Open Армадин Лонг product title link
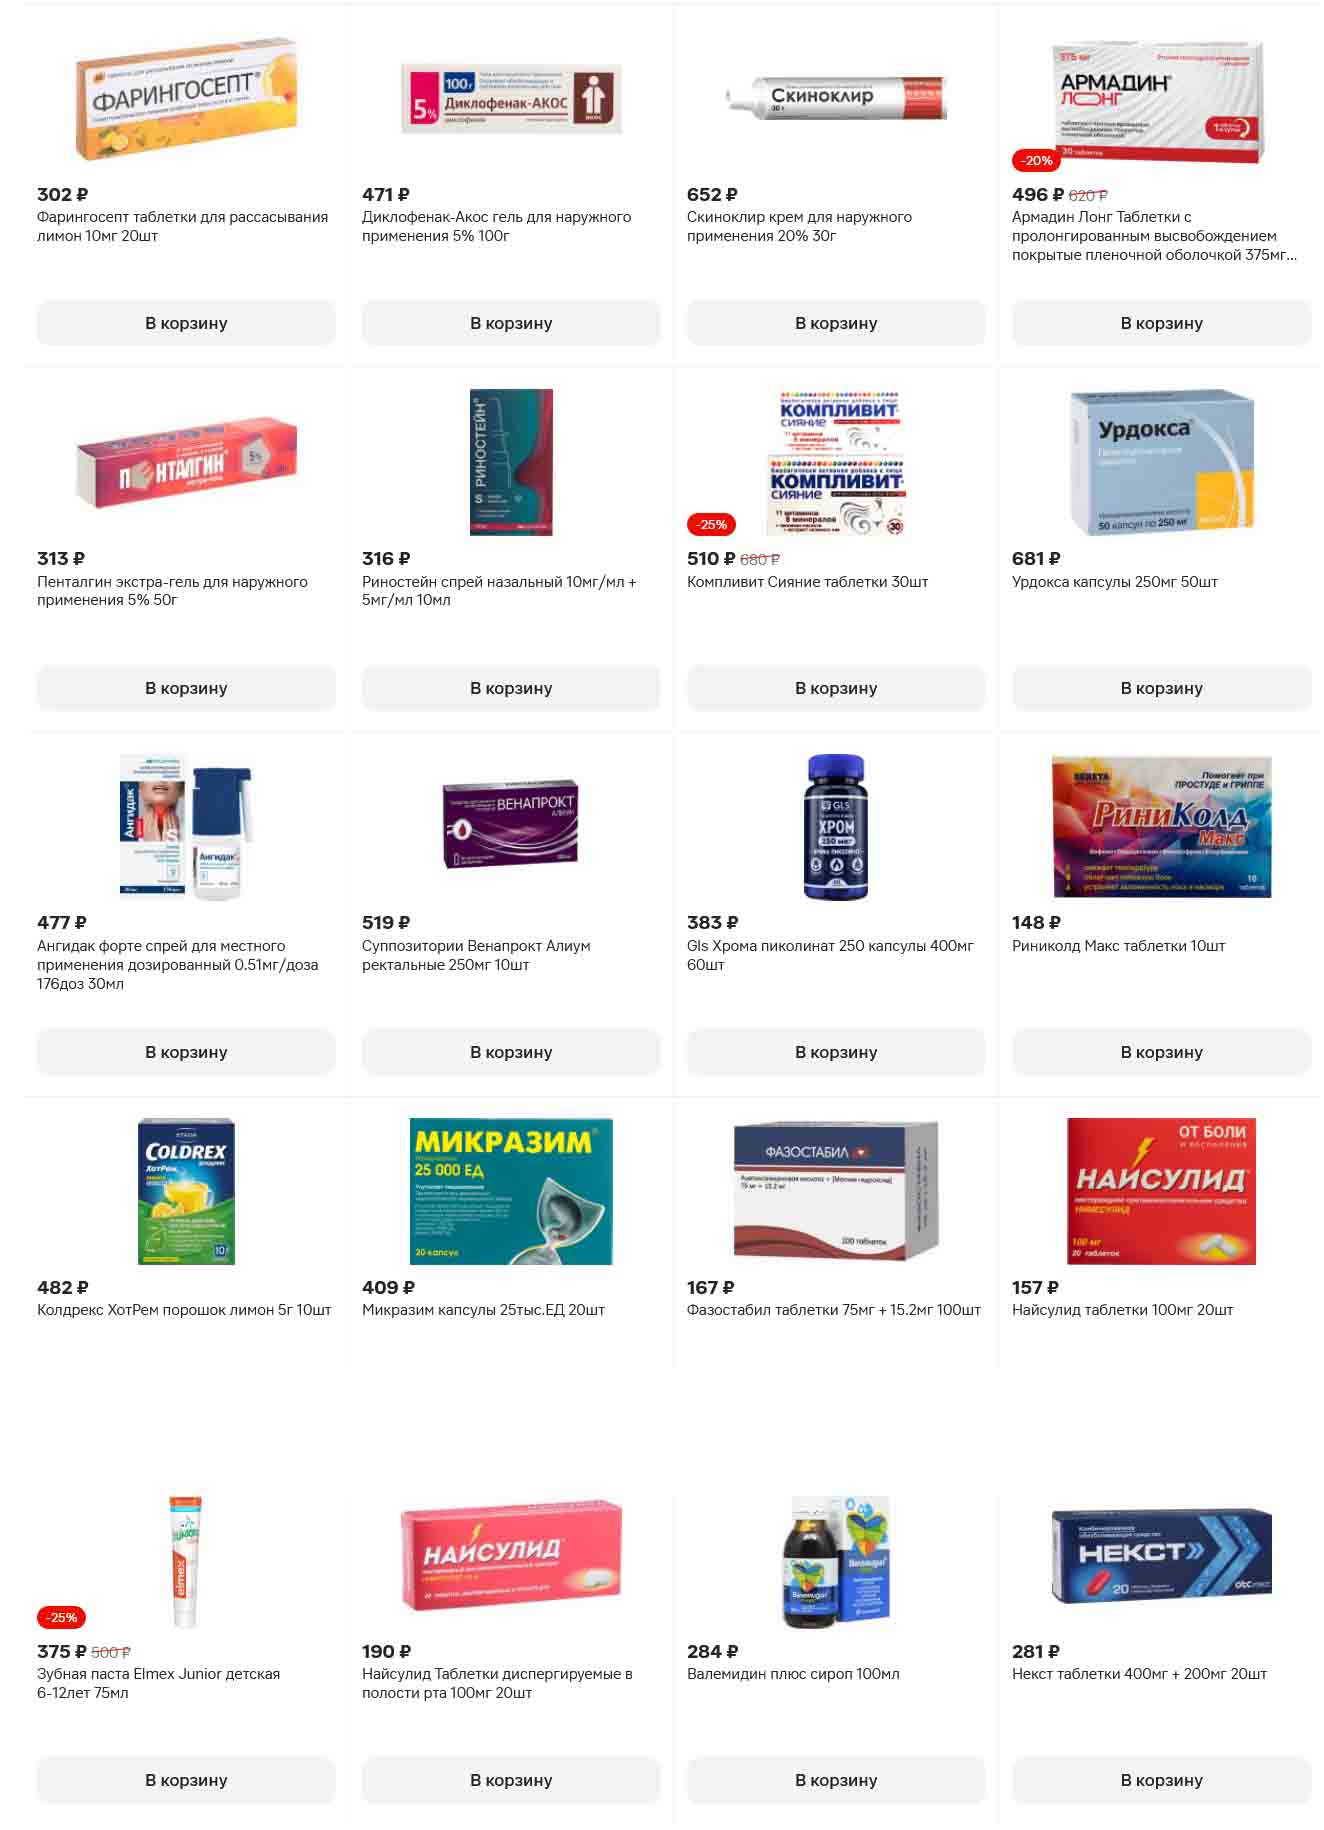Image resolution: width=1324 pixels, height=1830 pixels. click(x=1154, y=236)
